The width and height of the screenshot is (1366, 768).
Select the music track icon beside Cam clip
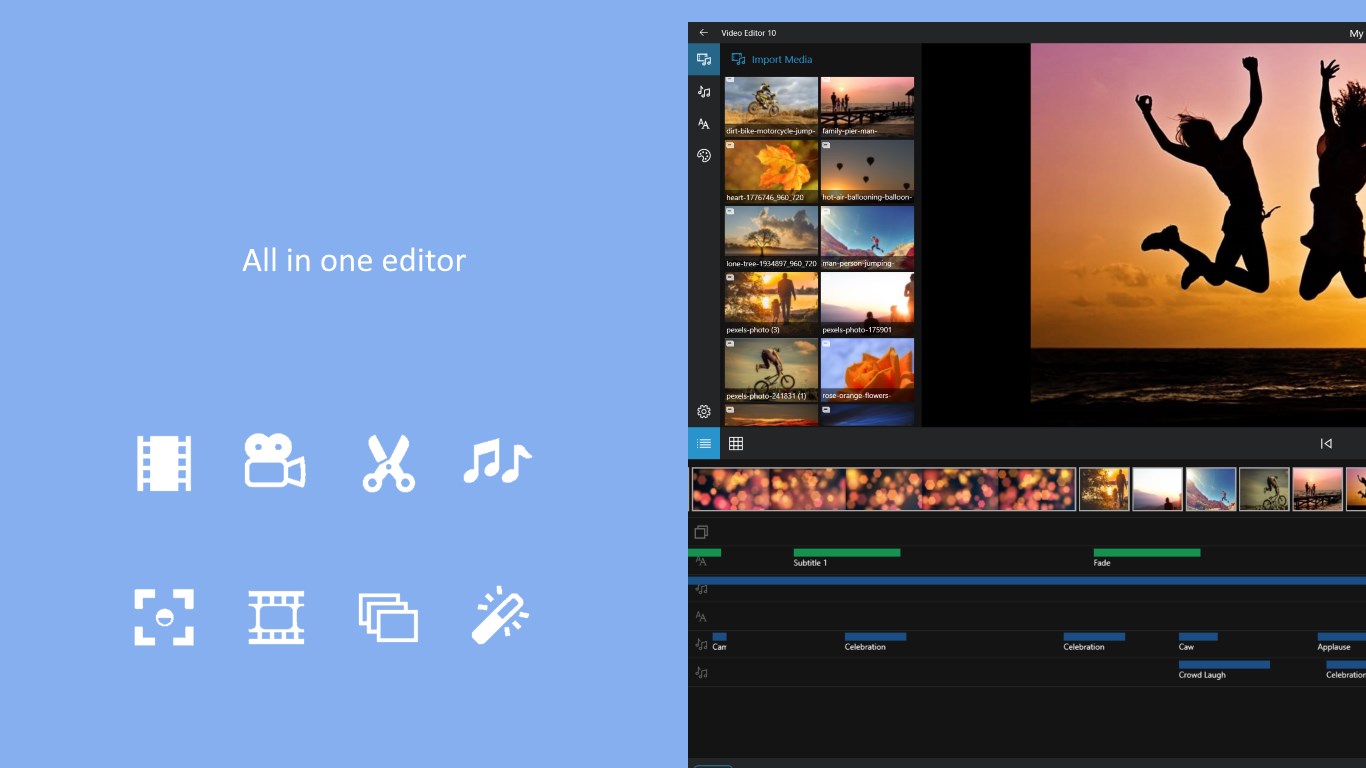click(701, 645)
